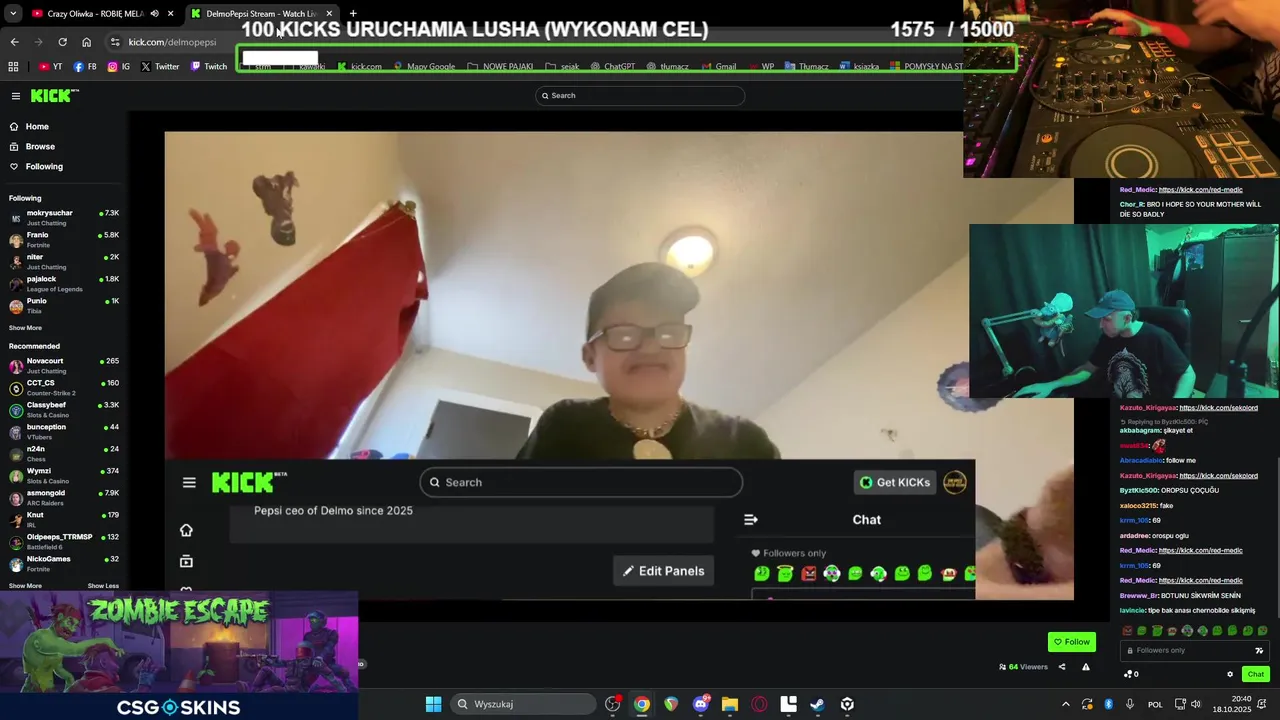This screenshot has height=720, width=1280.
Task: Open the emote picker in chat input
Action: click(x=1259, y=651)
